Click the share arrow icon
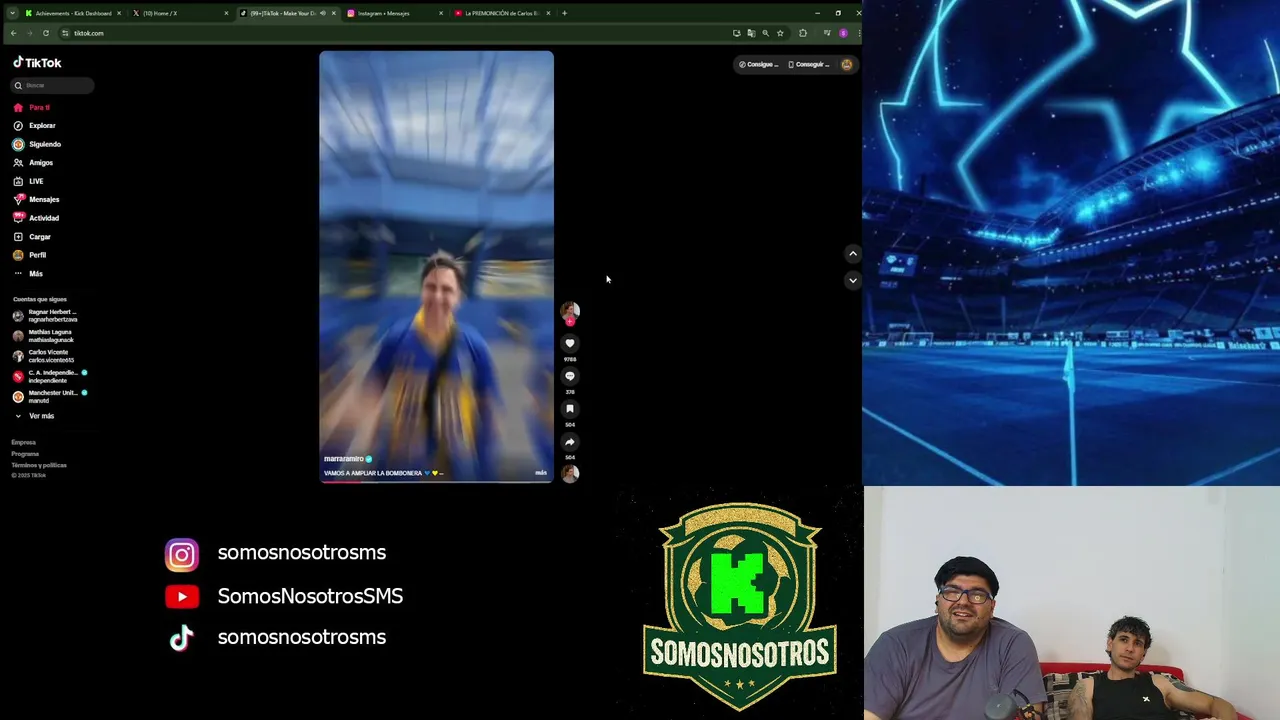Screen dimensions: 1280x720 pos(570,442)
